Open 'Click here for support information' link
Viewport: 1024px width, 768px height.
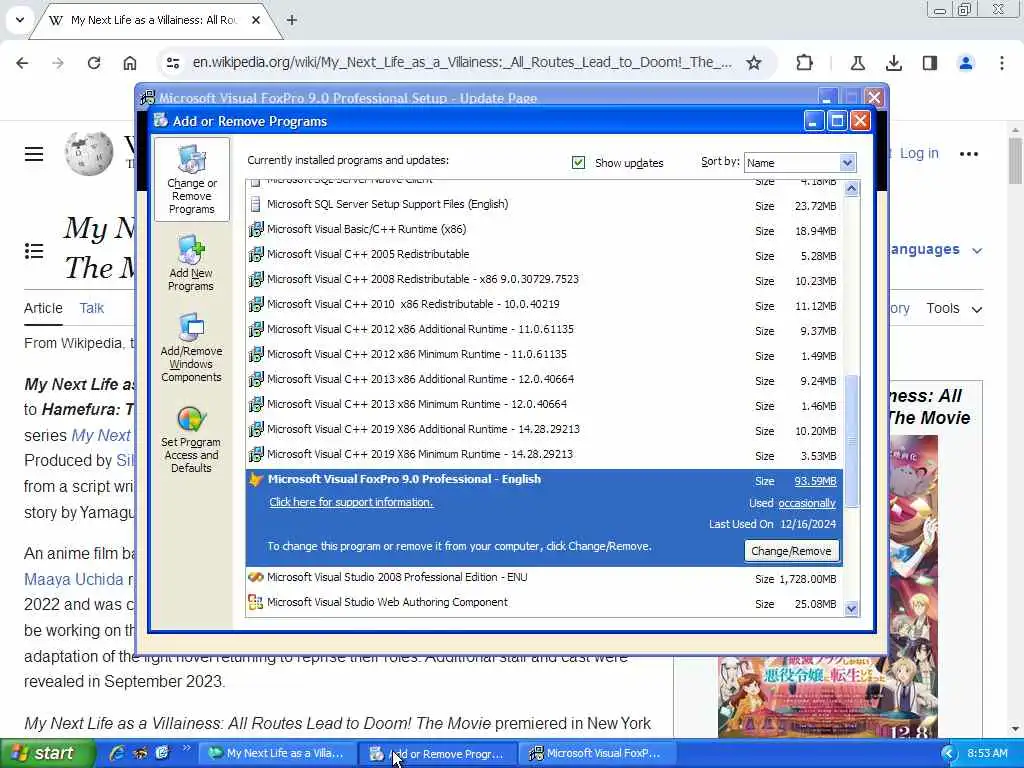351,502
